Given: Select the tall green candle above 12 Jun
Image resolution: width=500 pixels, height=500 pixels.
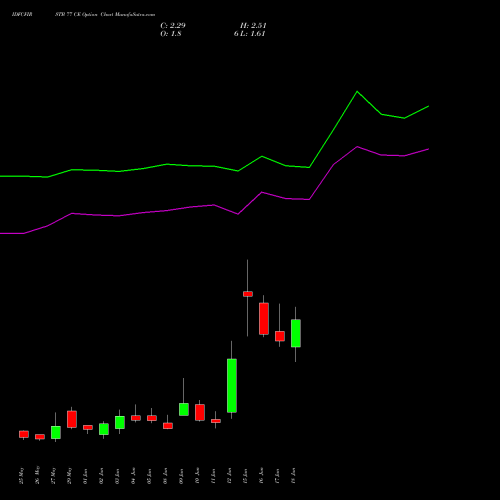Looking at the screenshot, I should [232, 386].
